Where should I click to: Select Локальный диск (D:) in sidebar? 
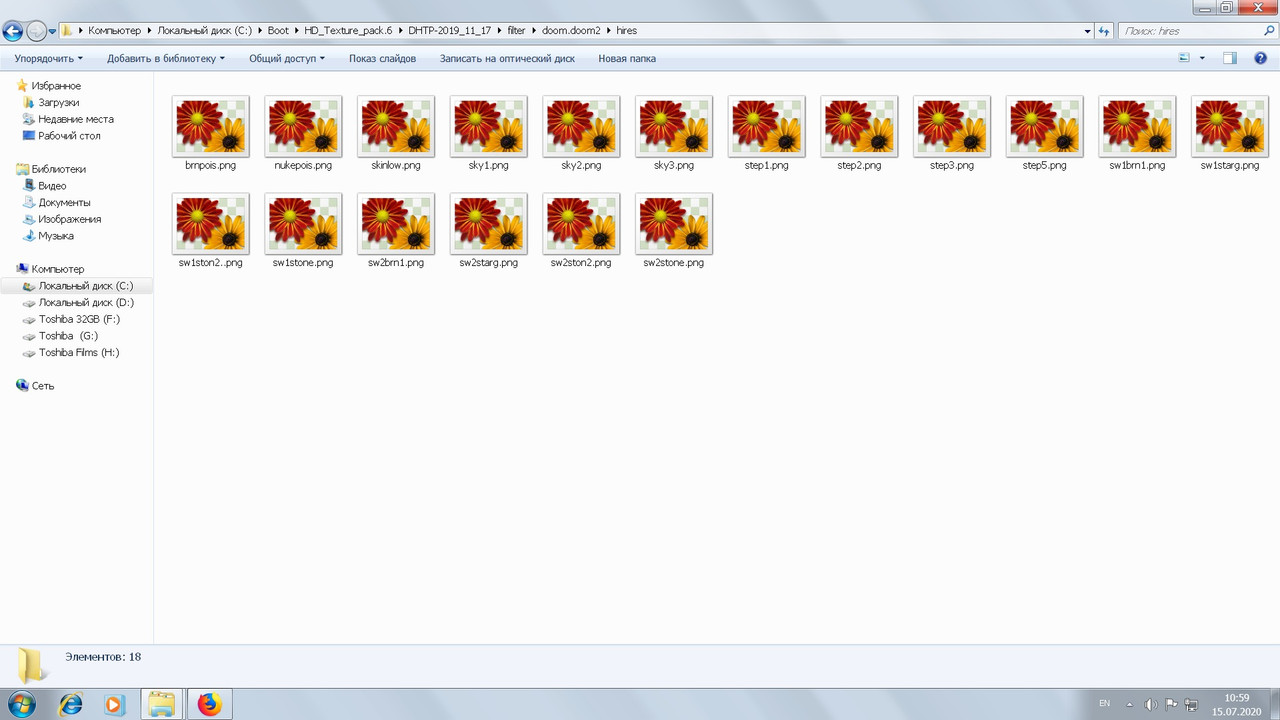click(x=86, y=303)
